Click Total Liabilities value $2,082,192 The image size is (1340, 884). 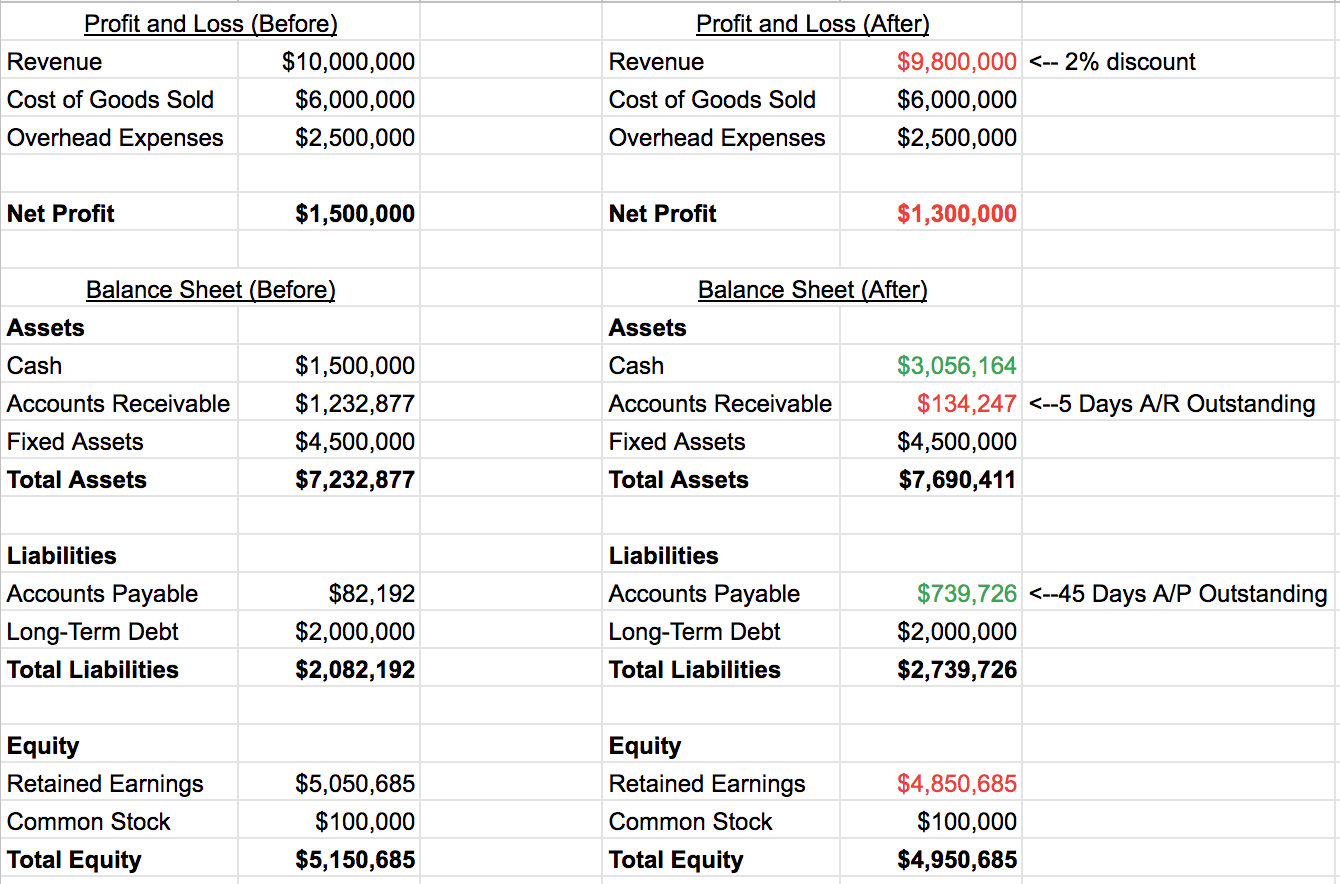(355, 670)
